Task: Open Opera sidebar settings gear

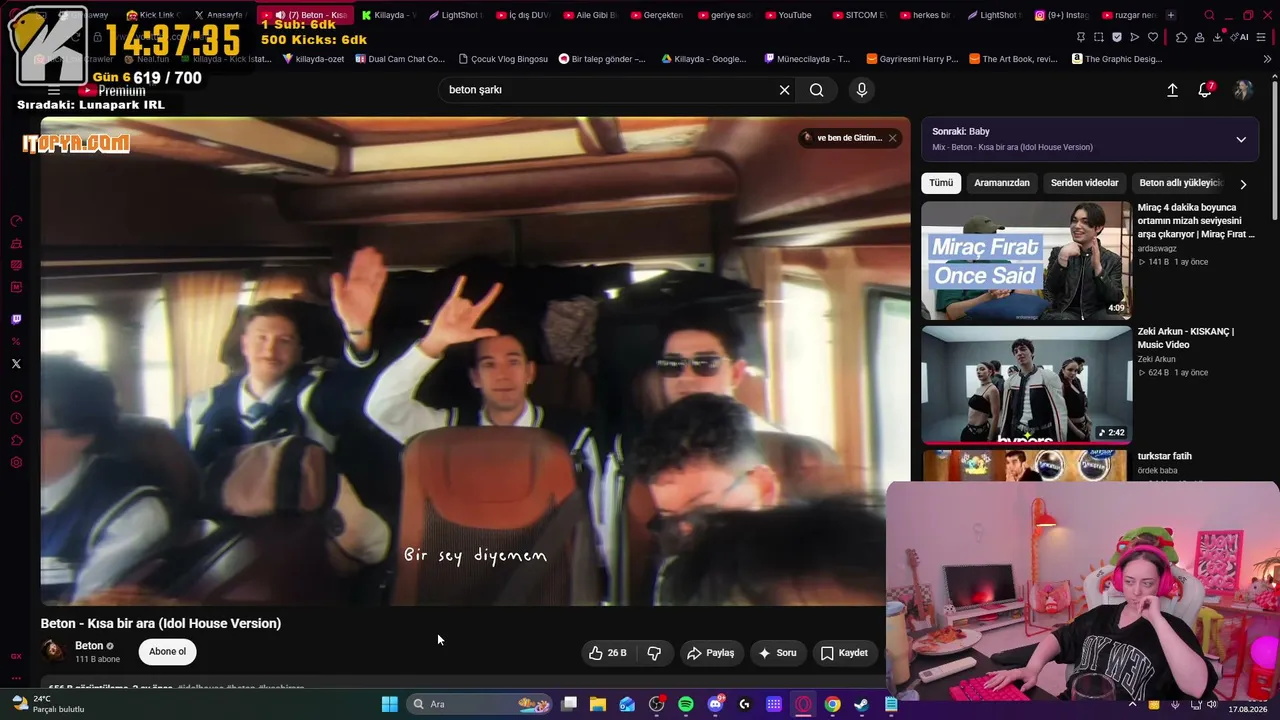Action: (16, 463)
